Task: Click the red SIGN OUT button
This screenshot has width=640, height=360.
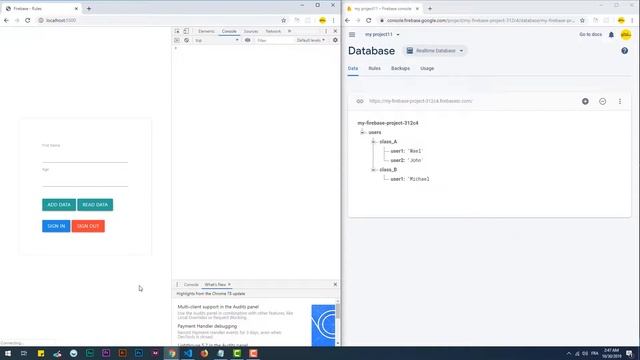Action: click(88, 226)
